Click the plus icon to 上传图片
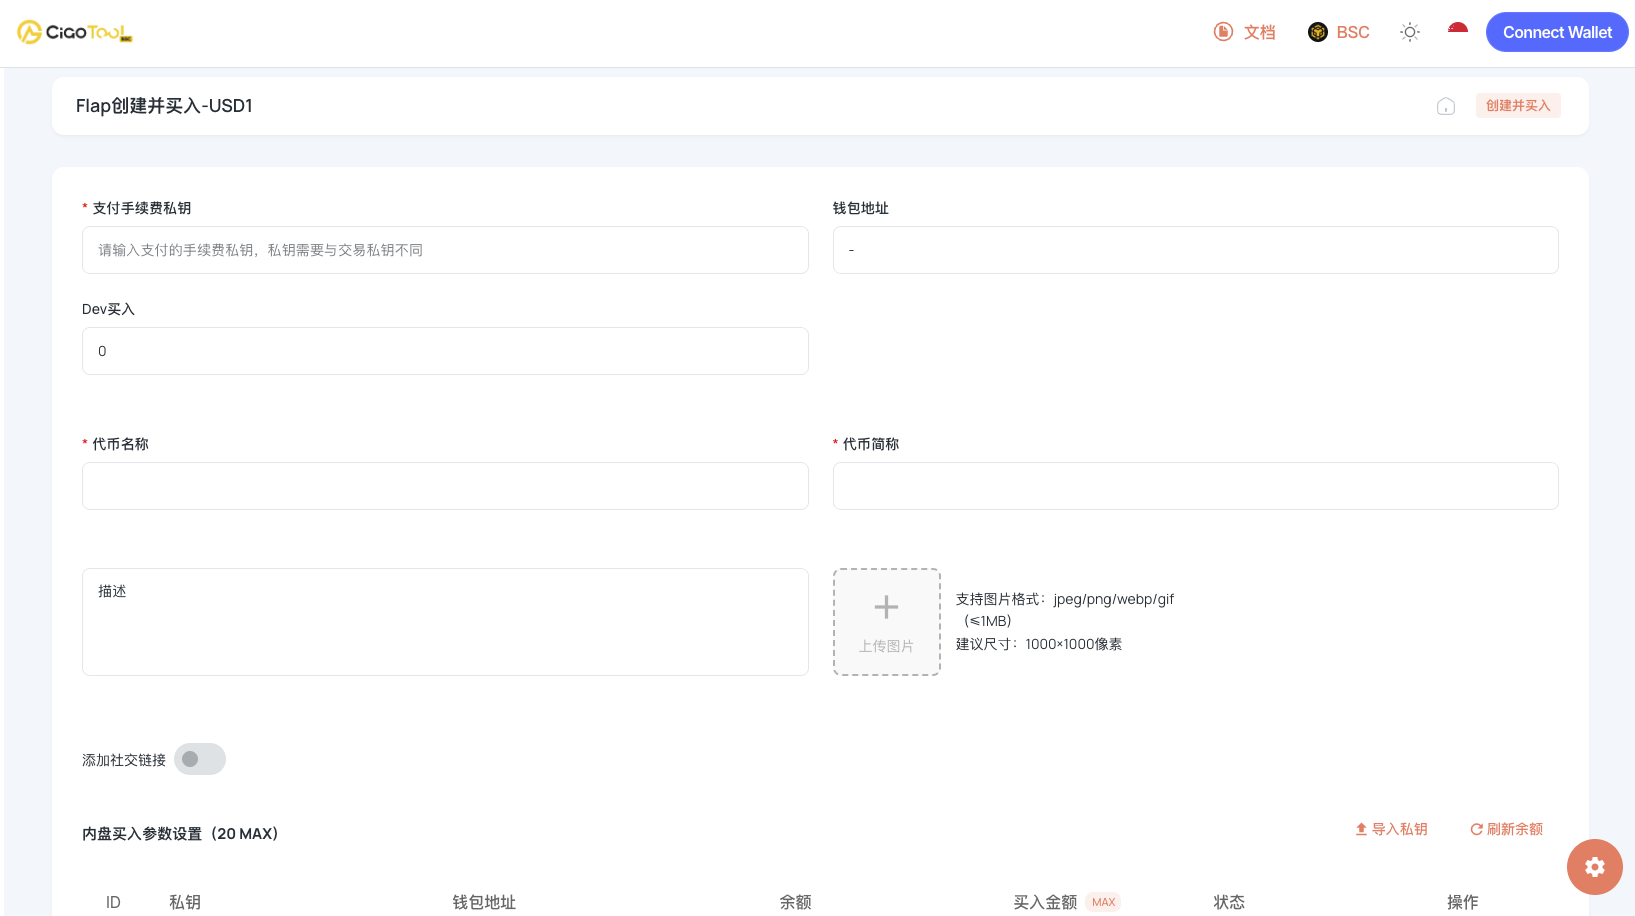1635x916 pixels. (x=886, y=607)
